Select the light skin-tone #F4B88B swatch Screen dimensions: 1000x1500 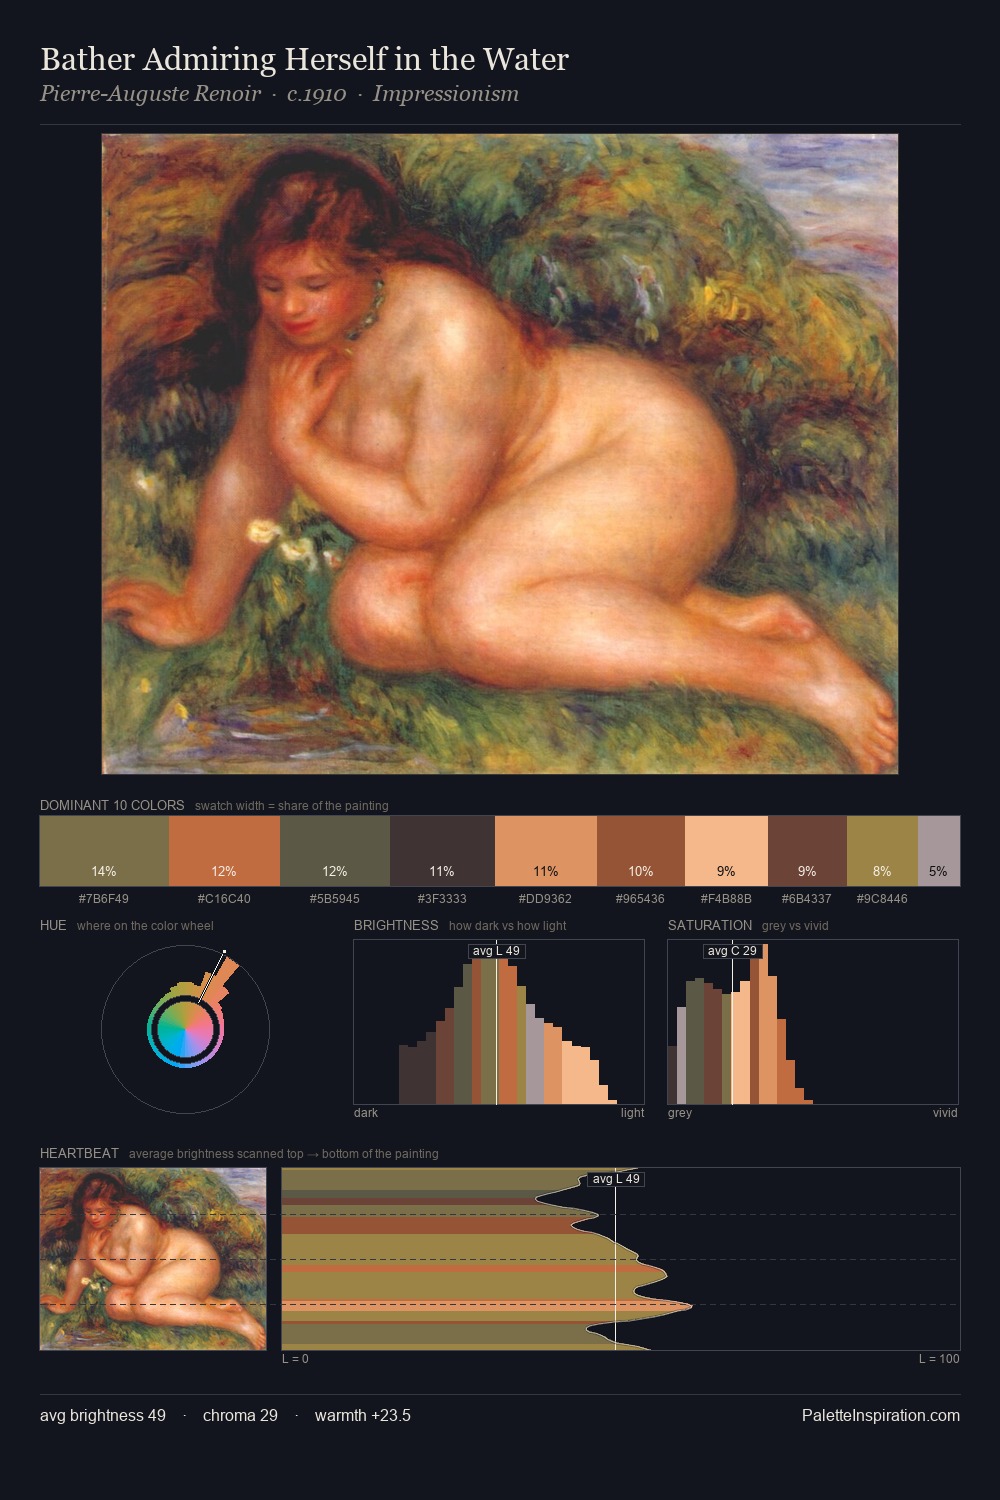click(x=726, y=851)
